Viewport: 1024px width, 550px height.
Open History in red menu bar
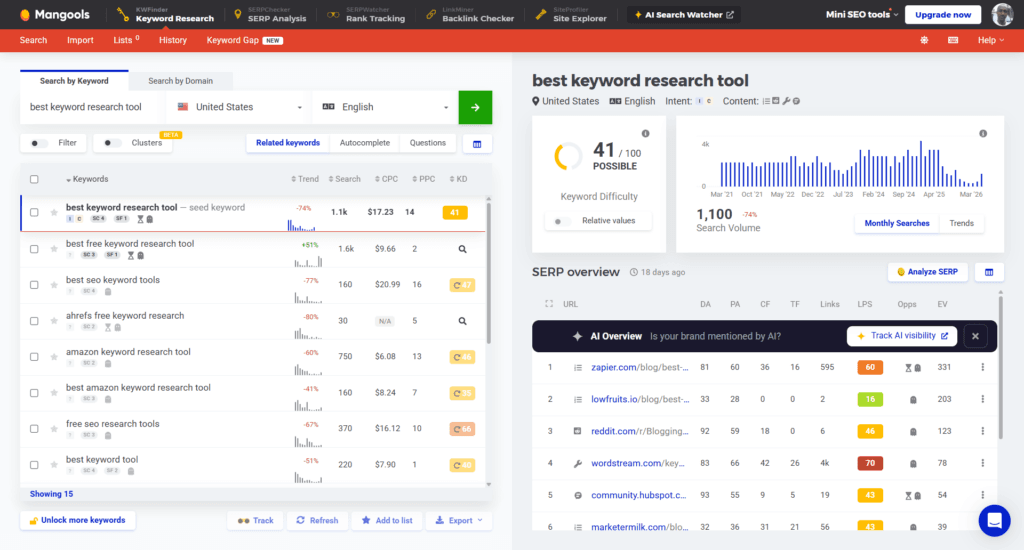[172, 40]
